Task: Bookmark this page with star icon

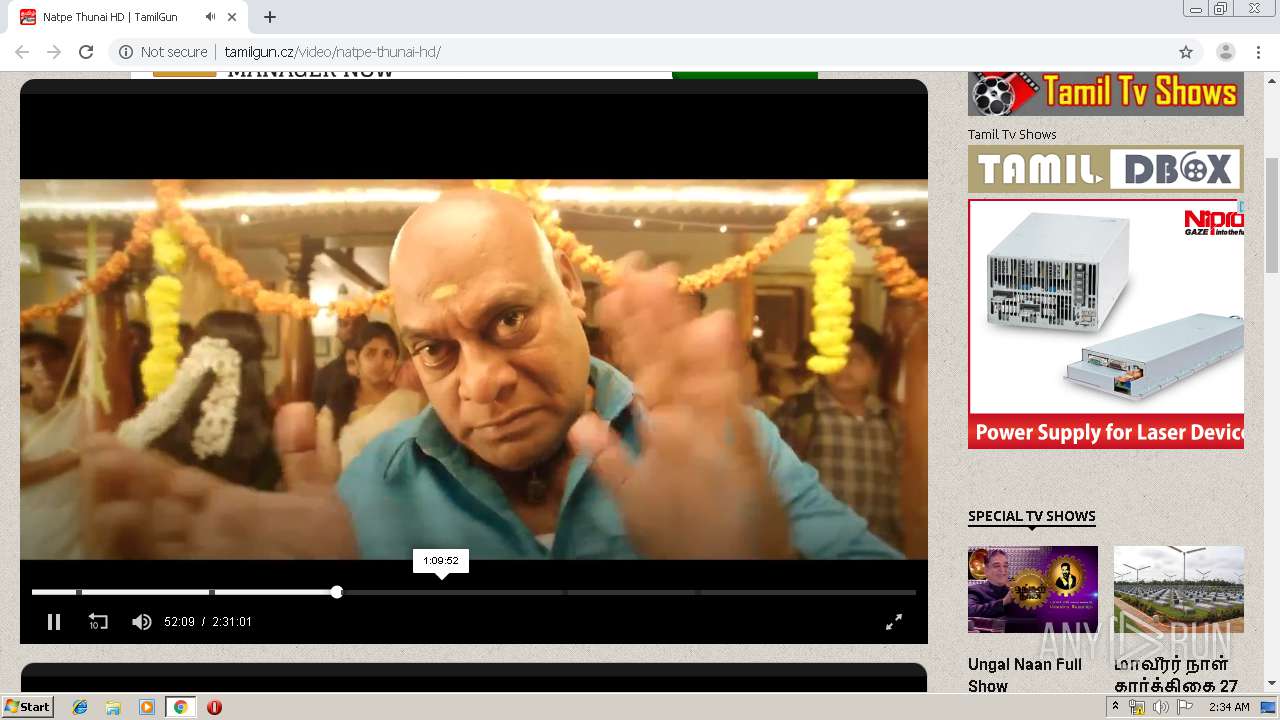Action: tap(1186, 52)
